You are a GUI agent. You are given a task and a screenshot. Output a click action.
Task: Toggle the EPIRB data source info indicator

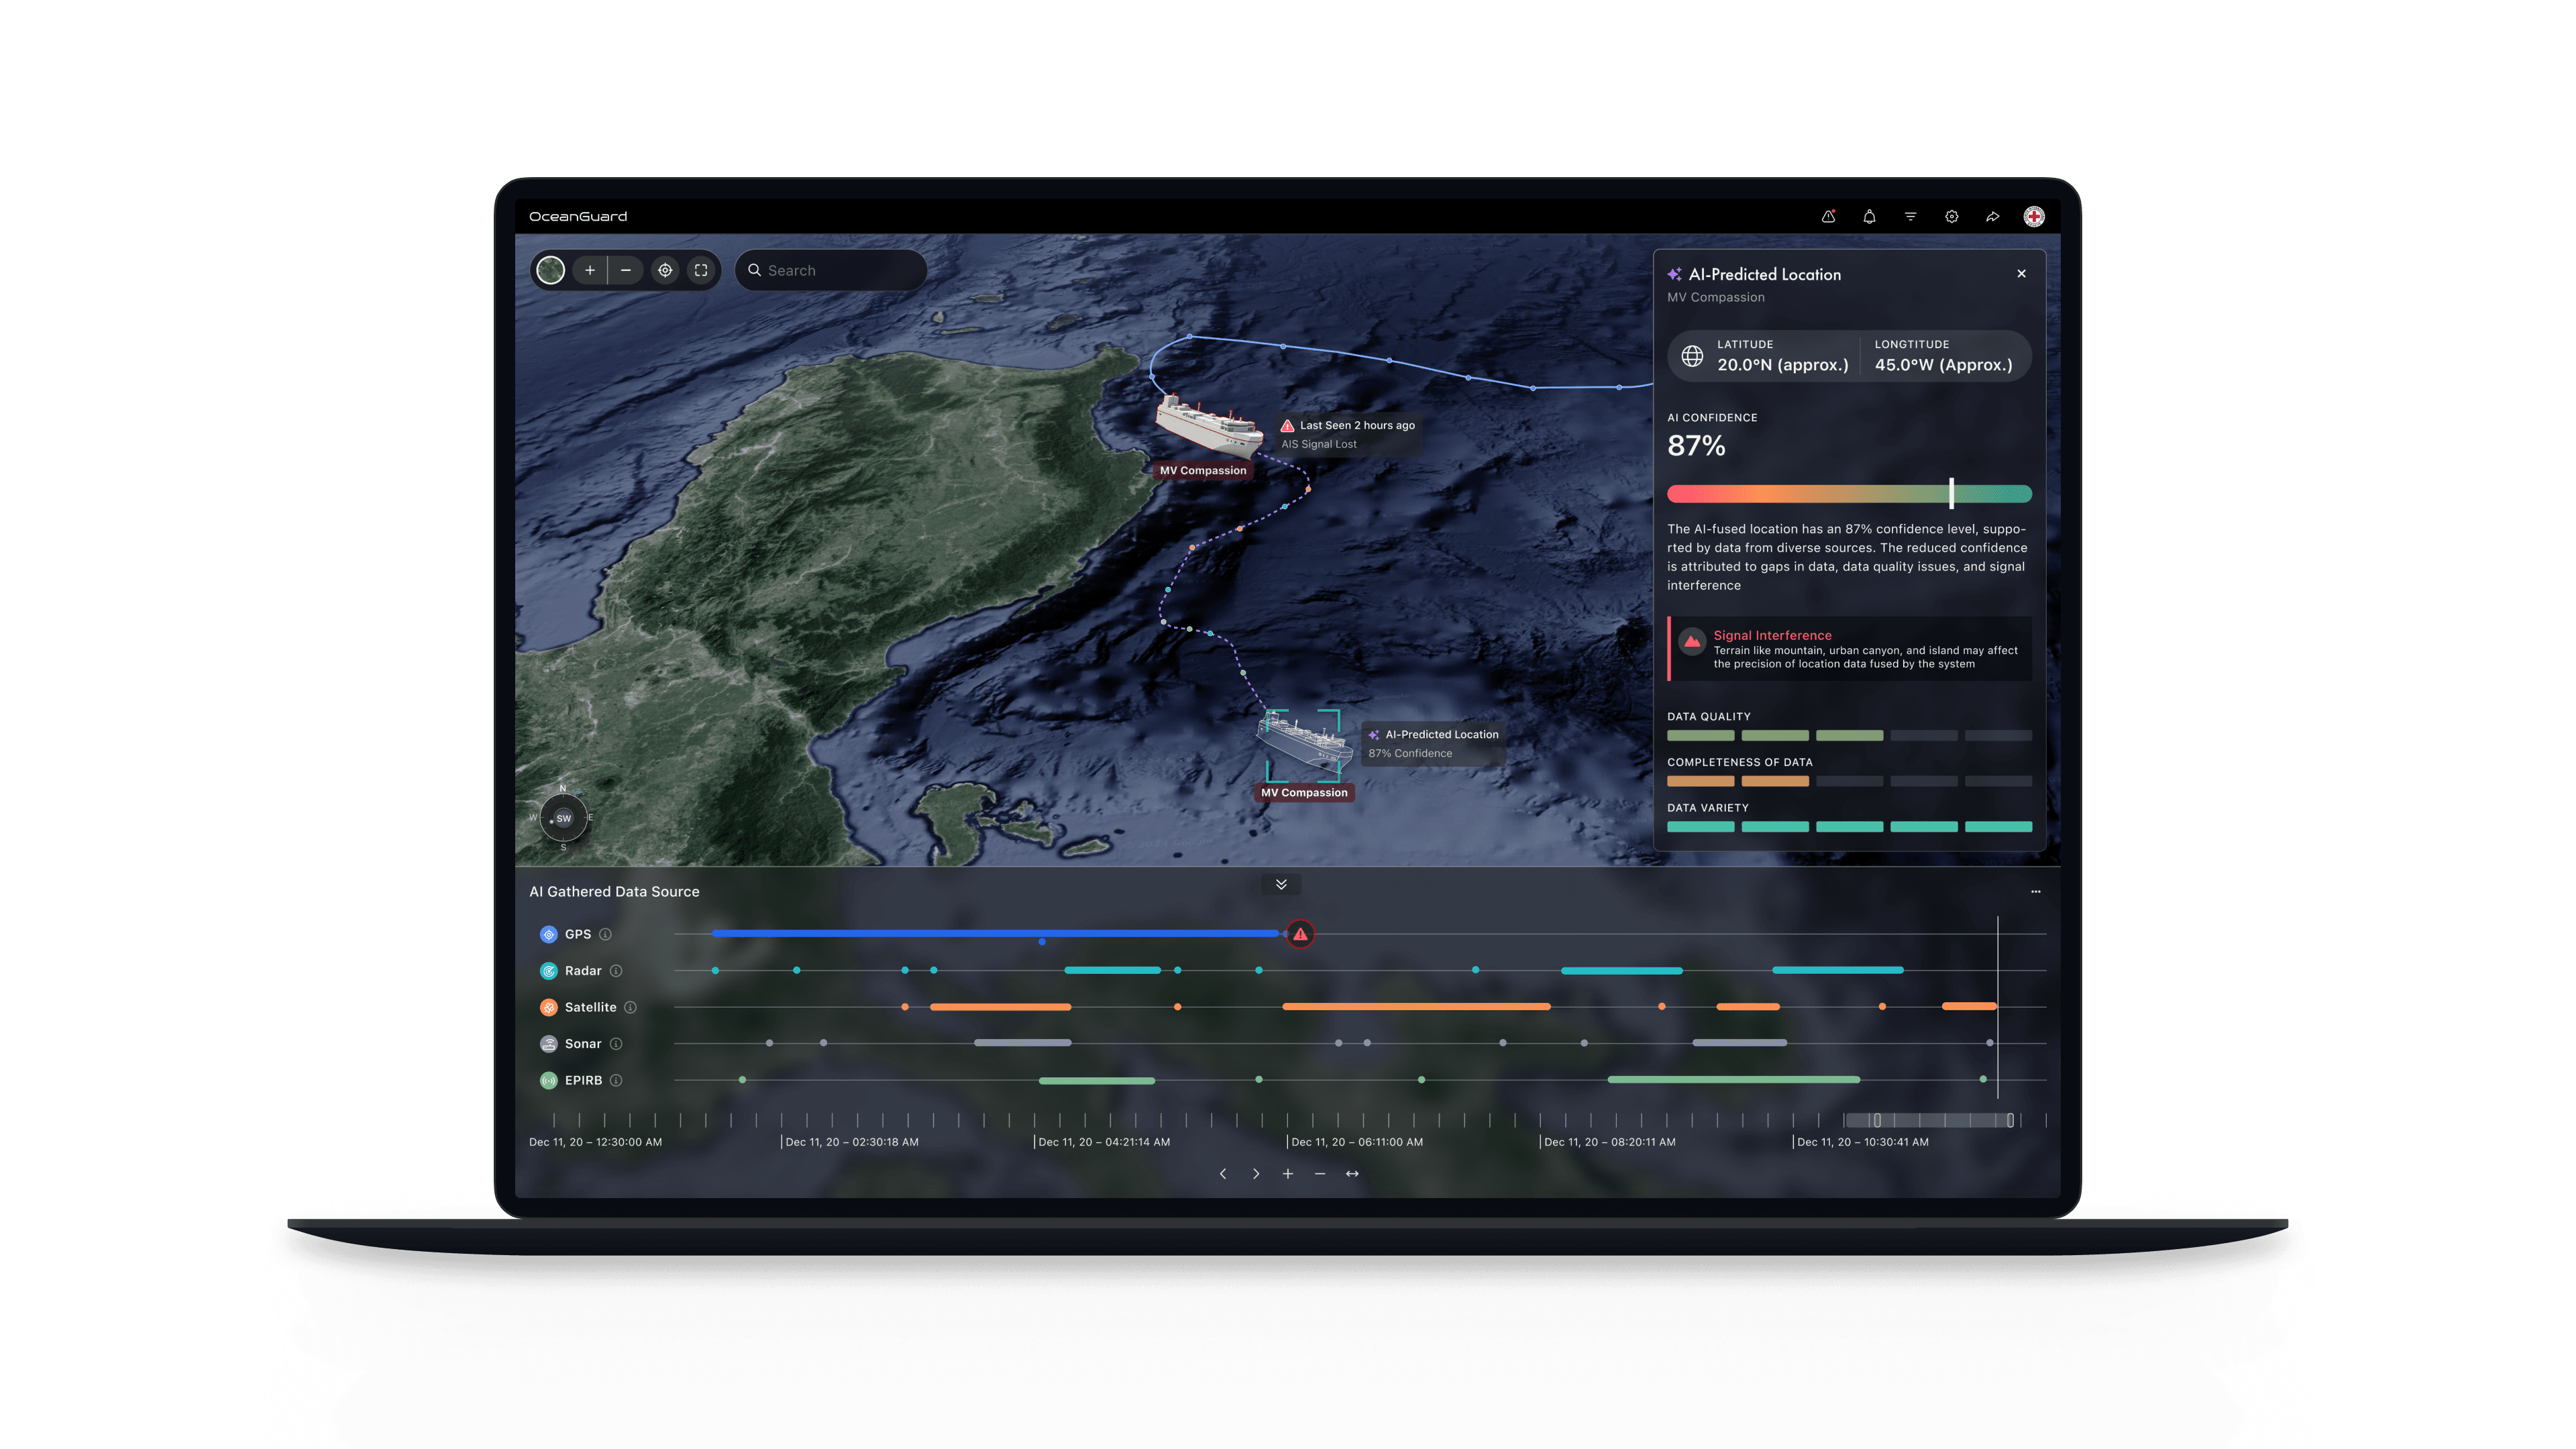tap(617, 1080)
